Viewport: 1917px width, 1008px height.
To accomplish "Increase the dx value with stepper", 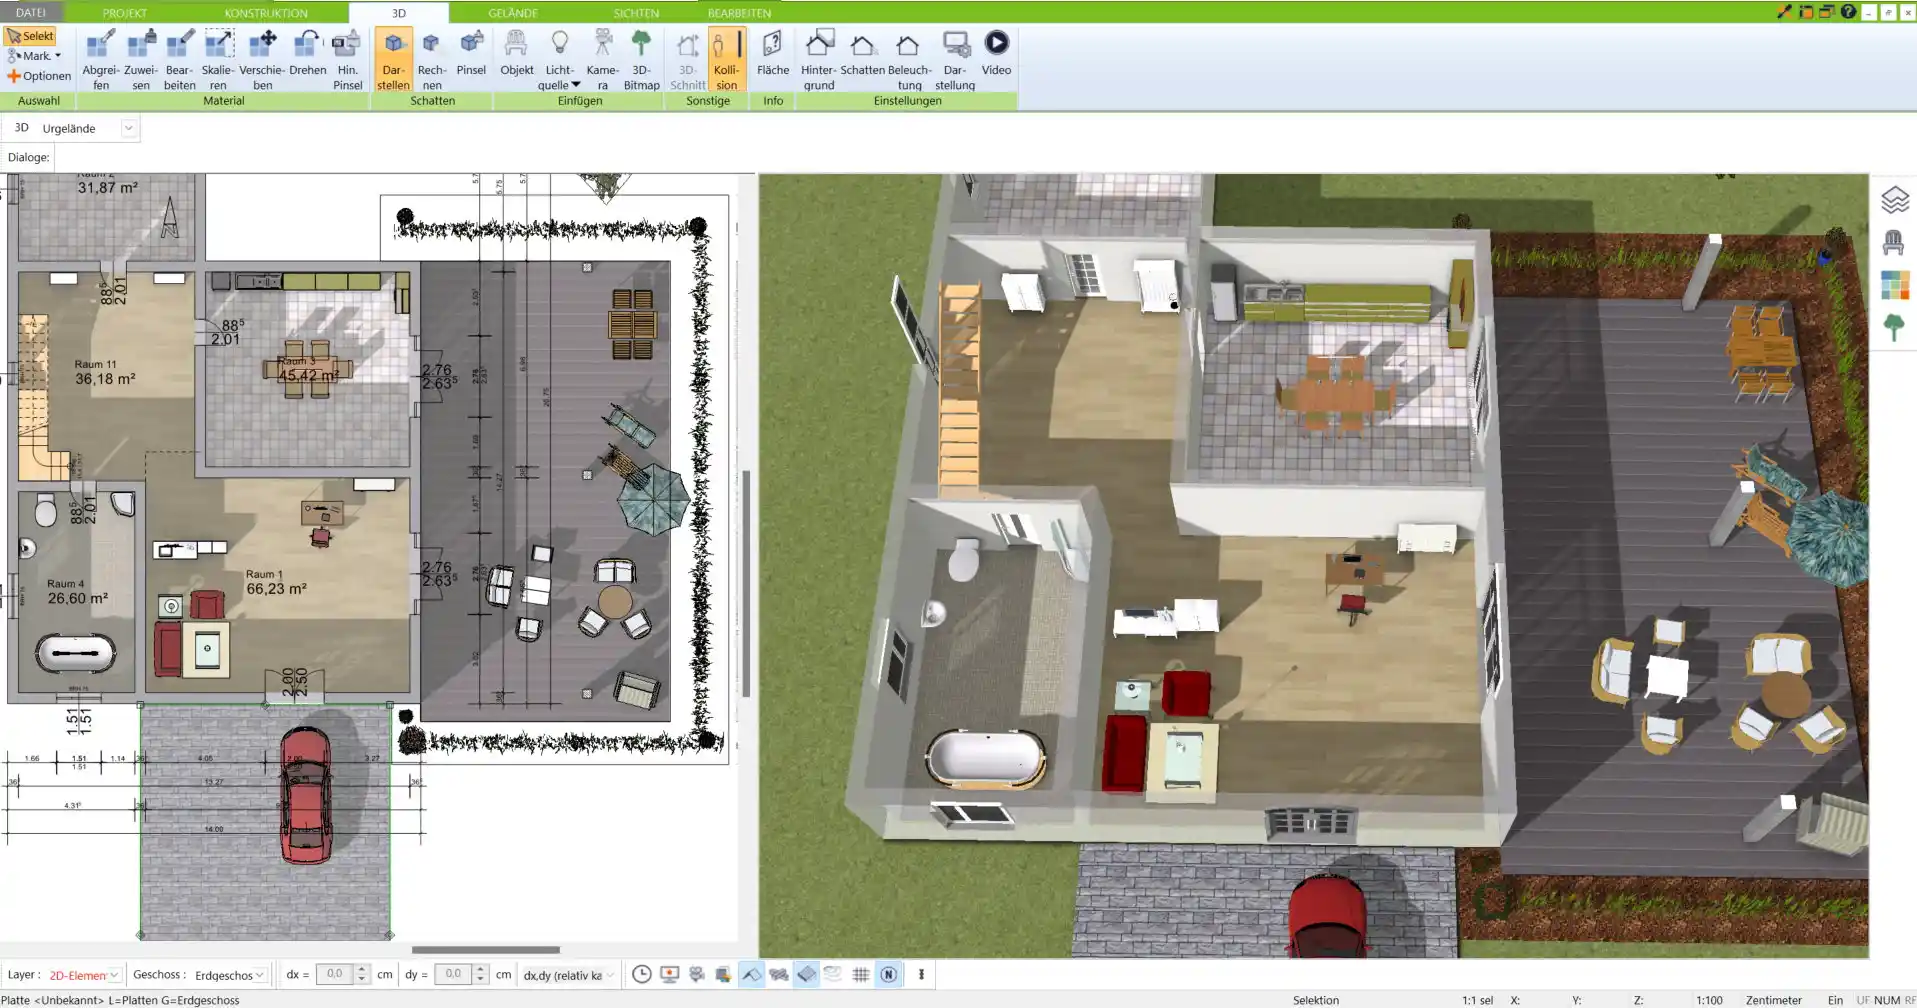I will click(362, 969).
